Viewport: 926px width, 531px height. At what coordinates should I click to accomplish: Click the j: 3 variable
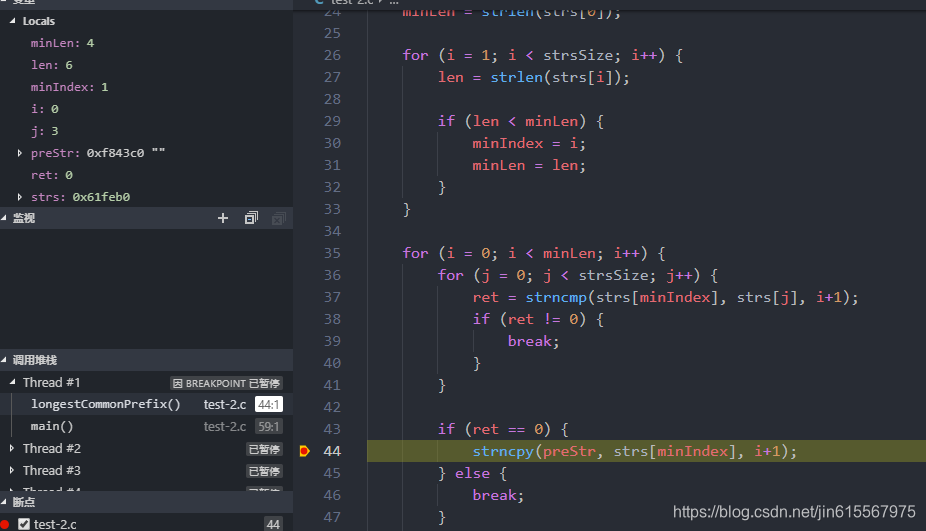[x=45, y=131]
